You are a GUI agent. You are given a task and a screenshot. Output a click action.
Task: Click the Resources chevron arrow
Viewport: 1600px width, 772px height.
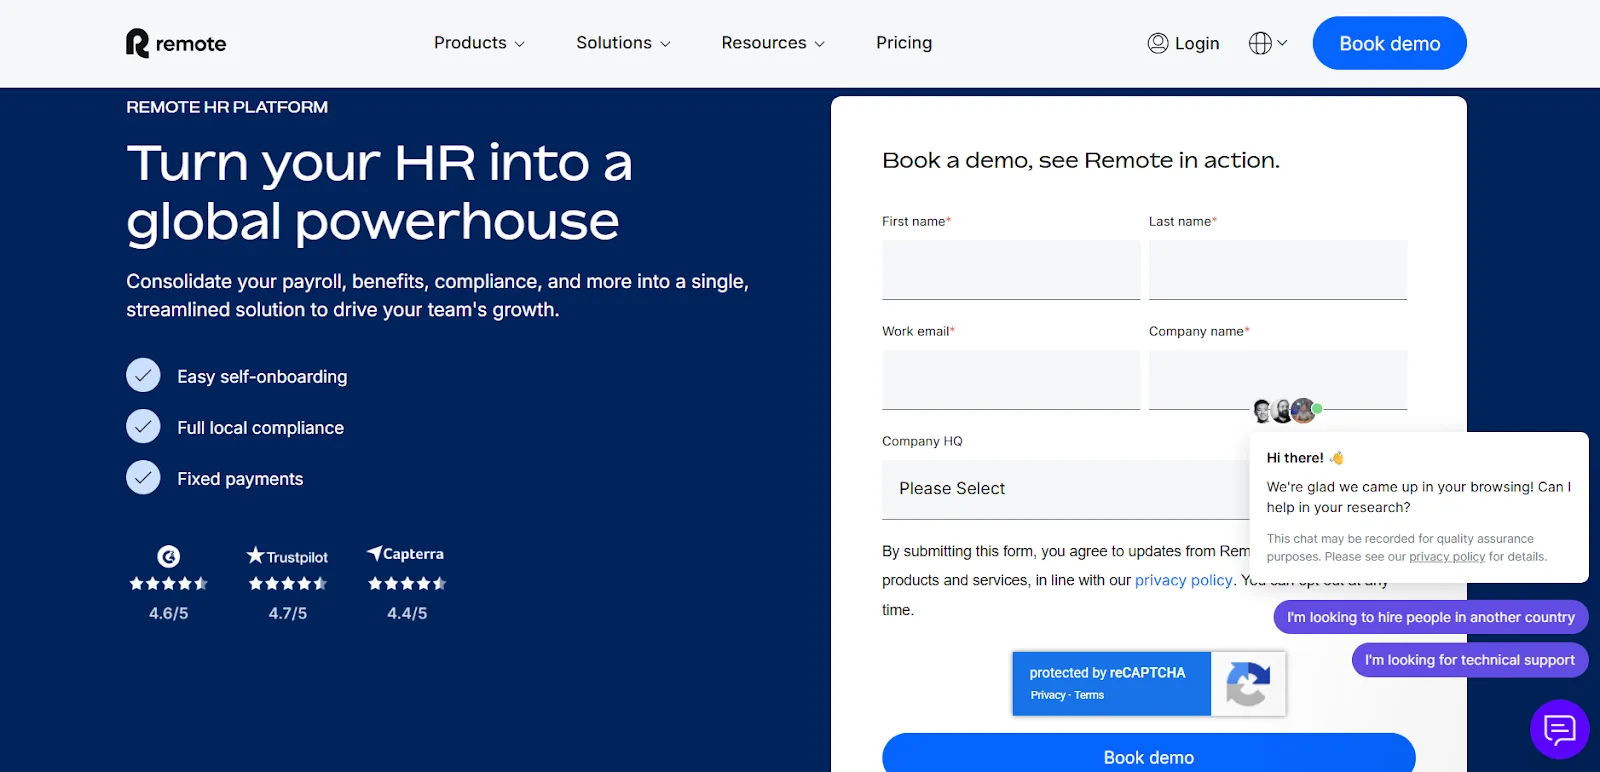click(x=820, y=44)
